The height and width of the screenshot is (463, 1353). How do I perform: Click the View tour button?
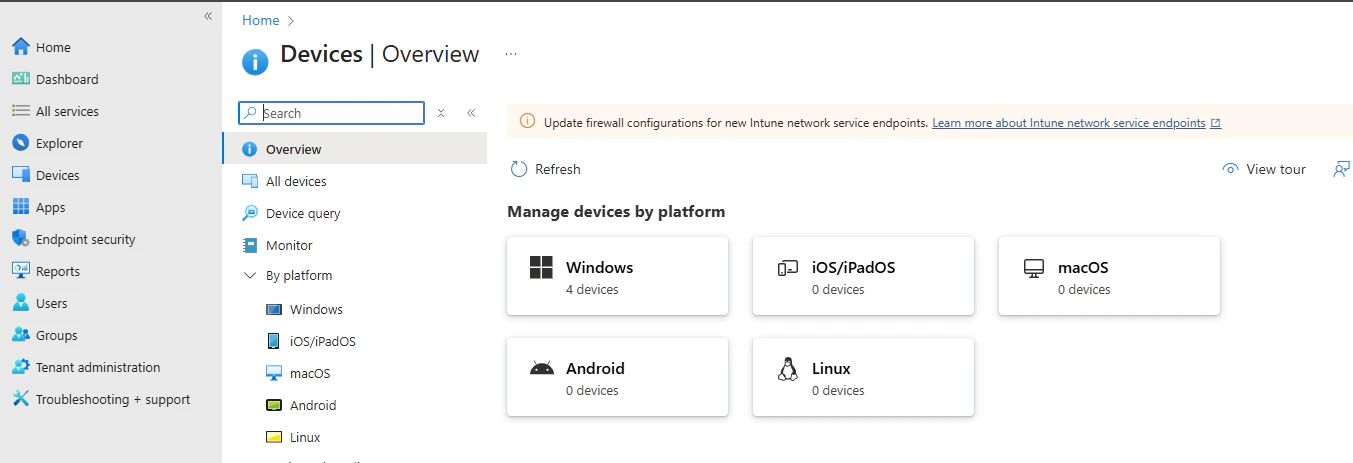click(1264, 169)
